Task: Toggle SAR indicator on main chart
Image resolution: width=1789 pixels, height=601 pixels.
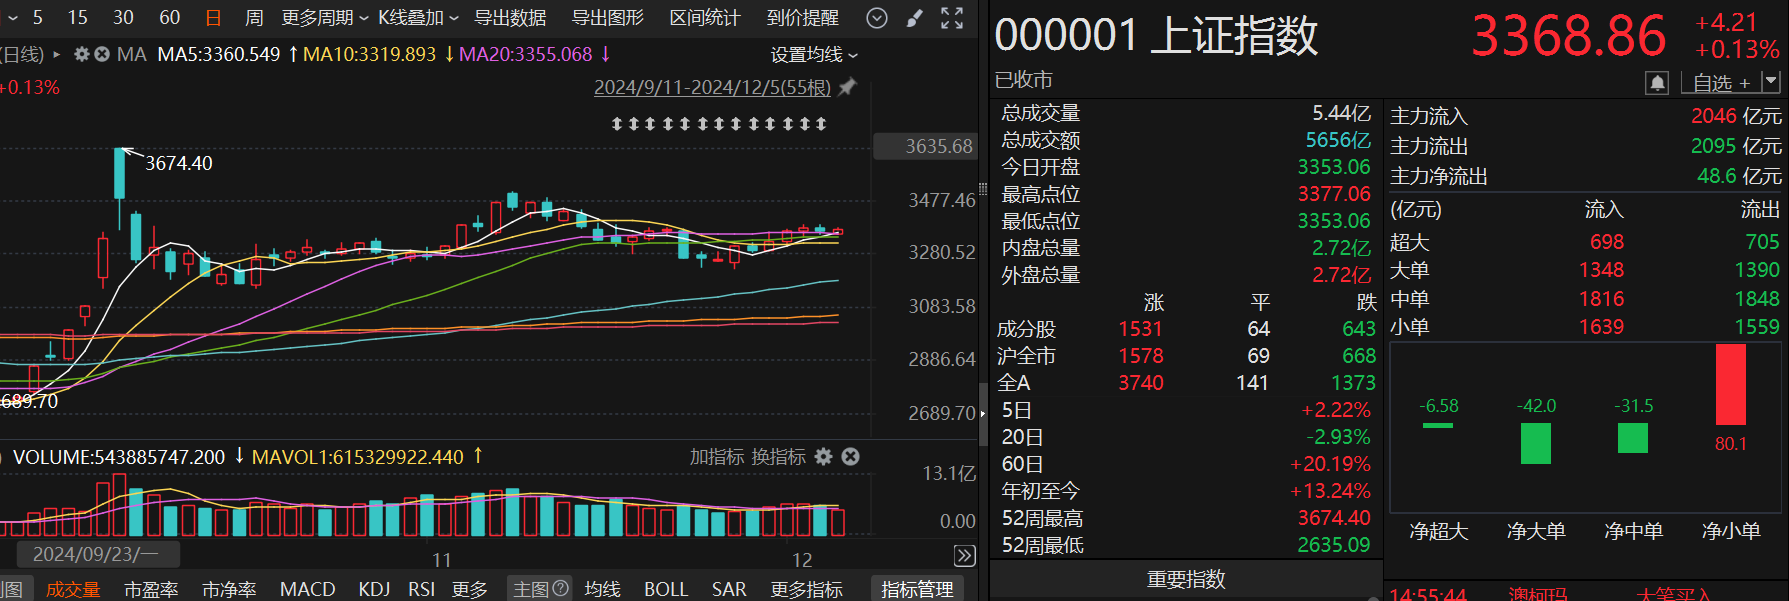Action: click(729, 589)
